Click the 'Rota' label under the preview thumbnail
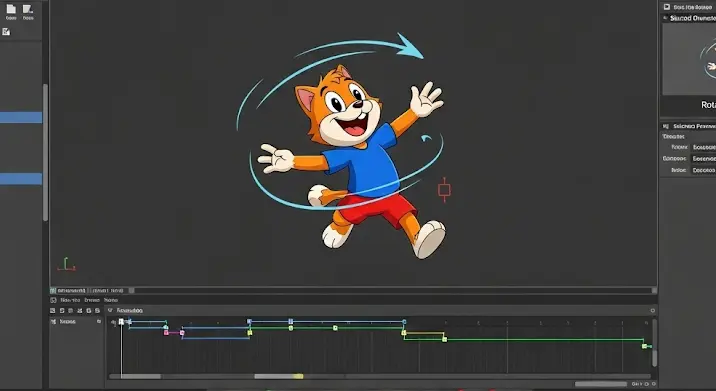Viewport: 716px width, 391px height. (708, 105)
